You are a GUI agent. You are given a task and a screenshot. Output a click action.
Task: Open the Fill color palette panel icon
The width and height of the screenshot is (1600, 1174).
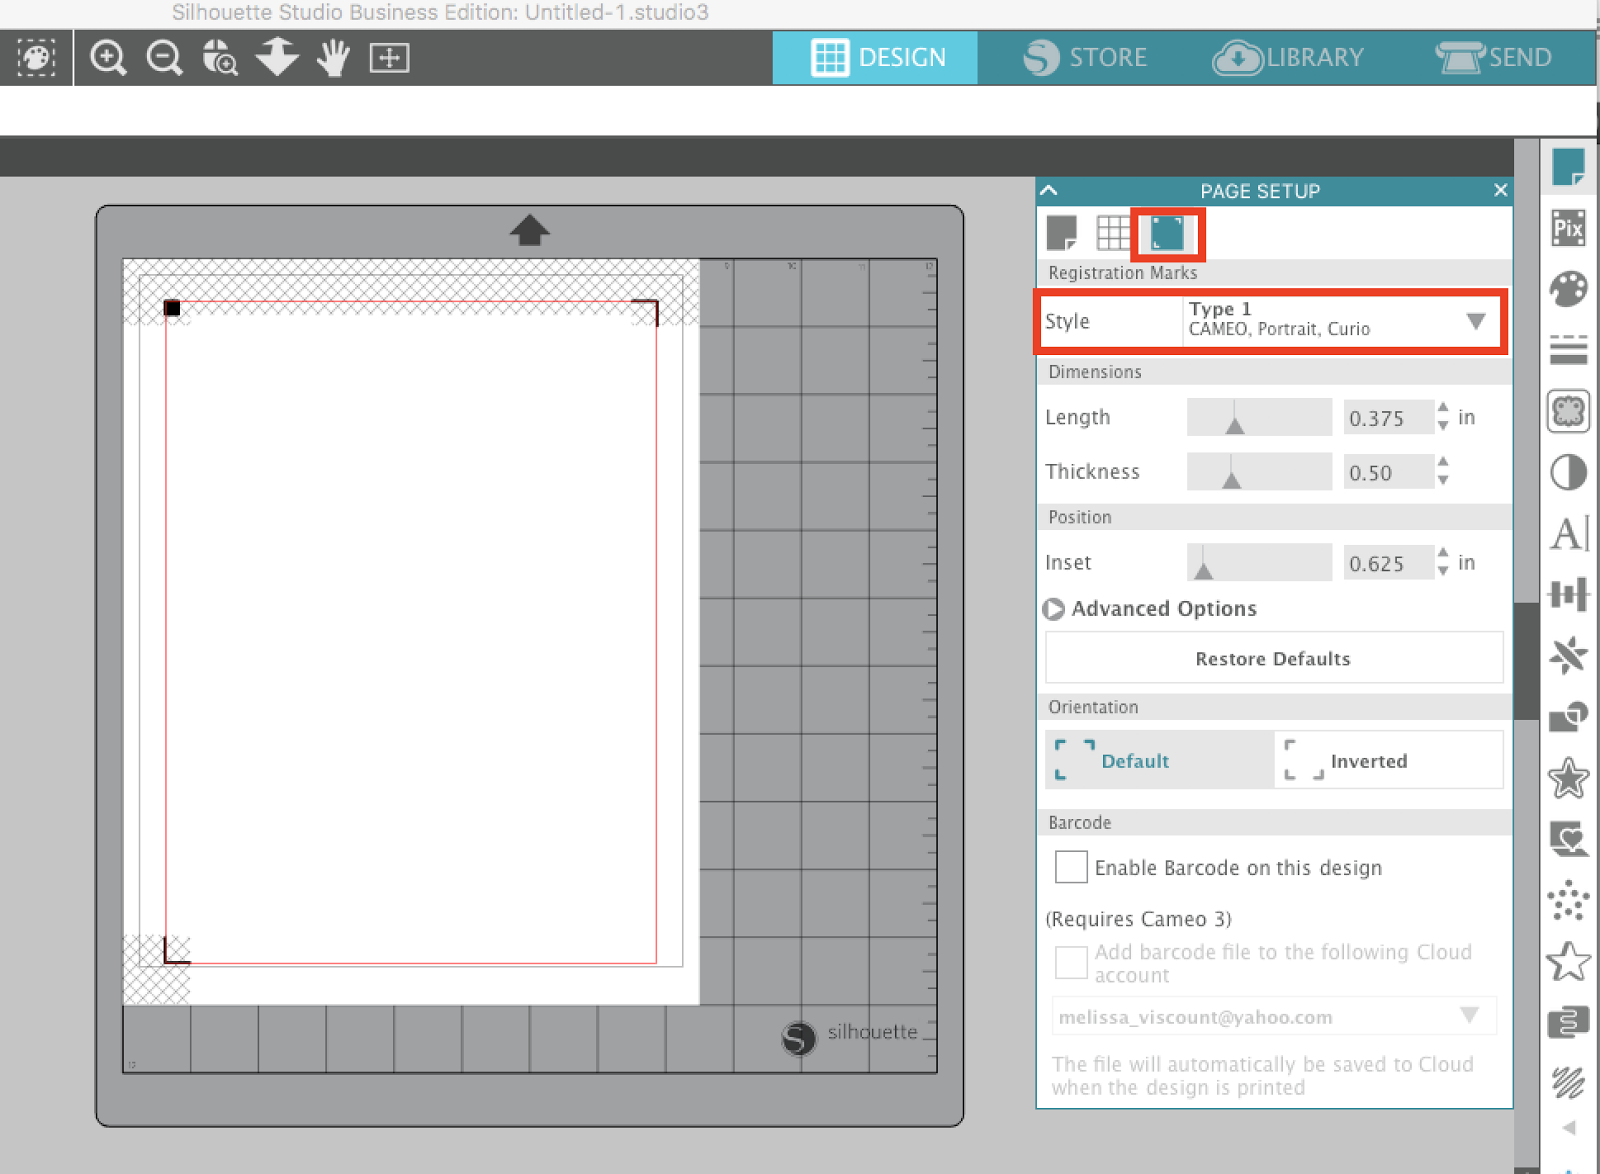coord(1568,289)
